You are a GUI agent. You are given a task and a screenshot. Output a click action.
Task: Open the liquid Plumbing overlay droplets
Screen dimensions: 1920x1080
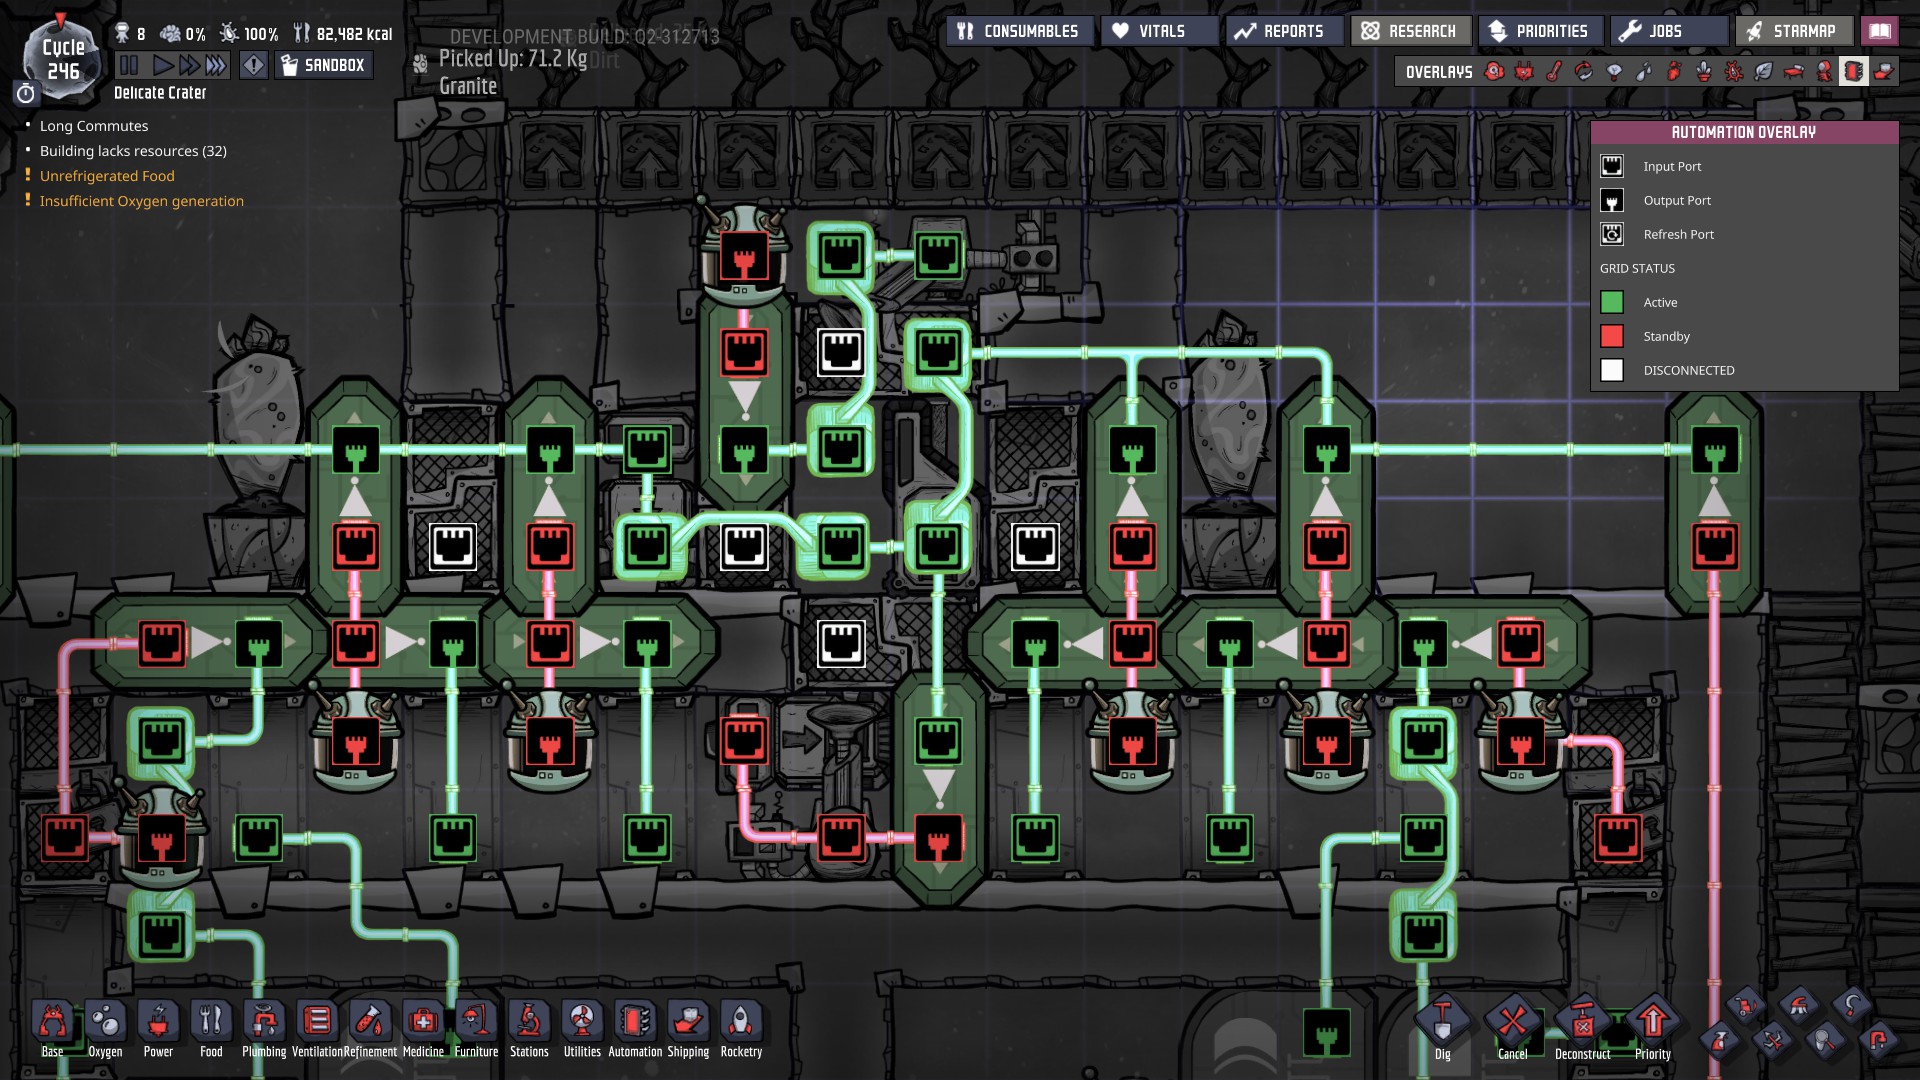[x=1644, y=71]
